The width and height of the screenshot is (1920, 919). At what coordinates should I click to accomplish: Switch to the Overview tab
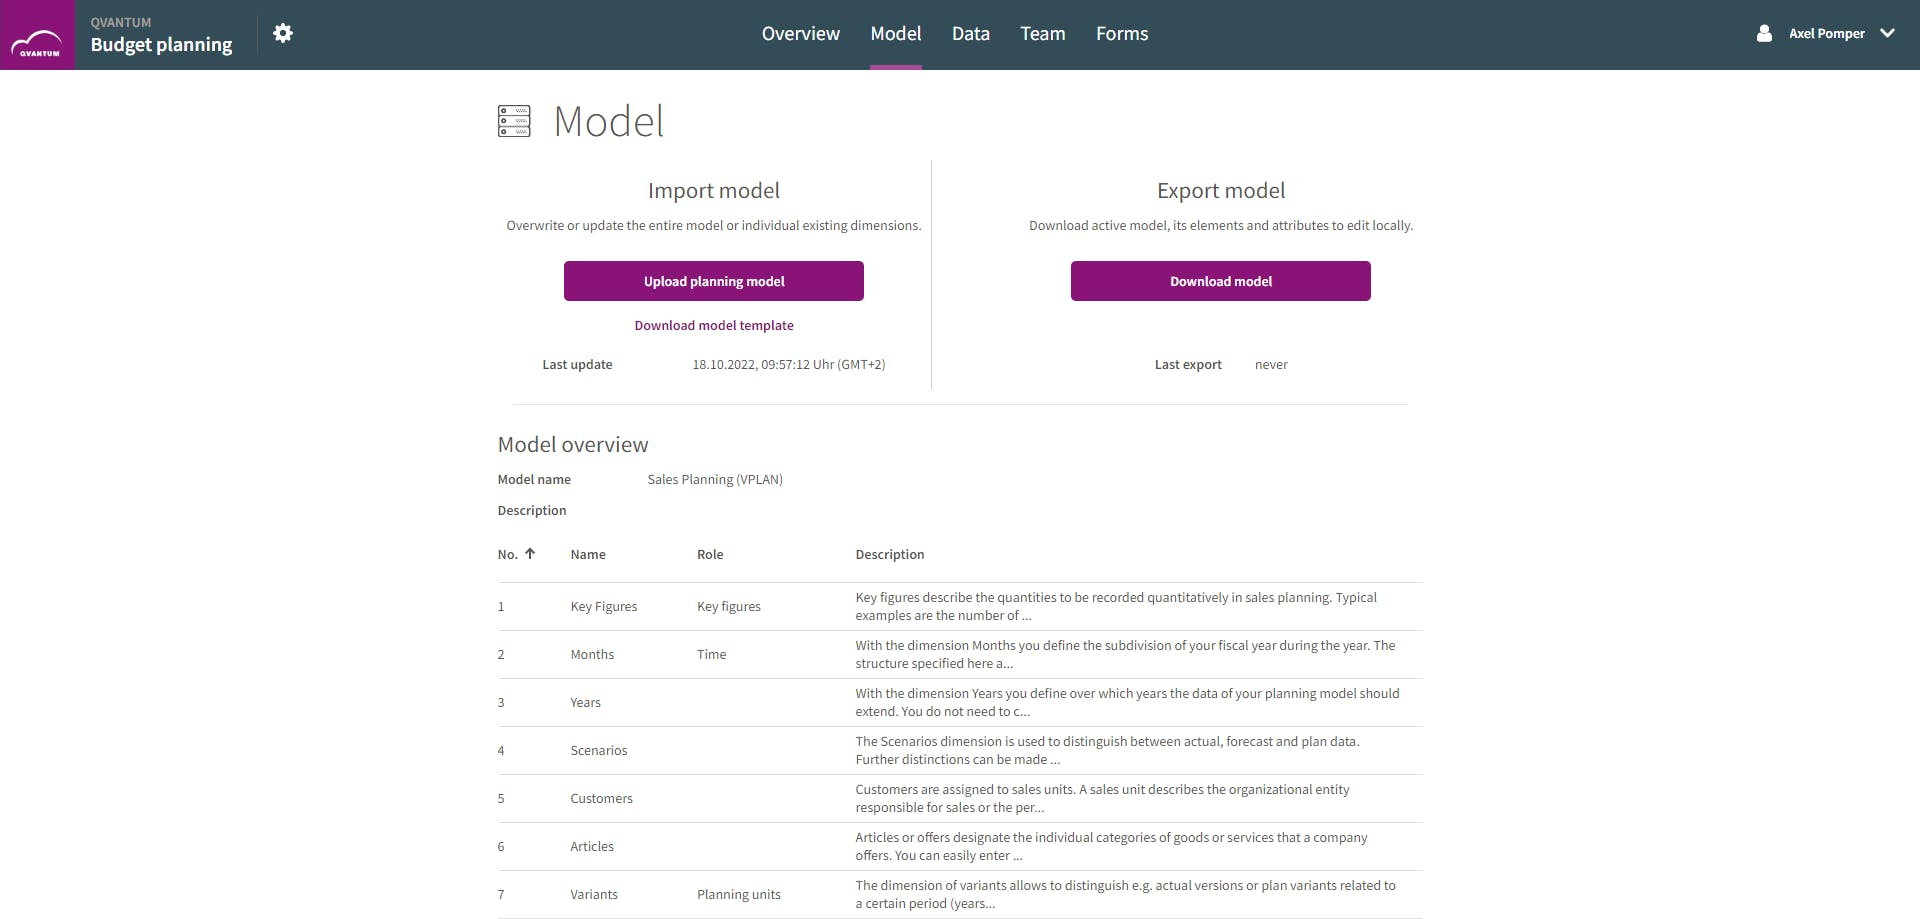pos(800,33)
